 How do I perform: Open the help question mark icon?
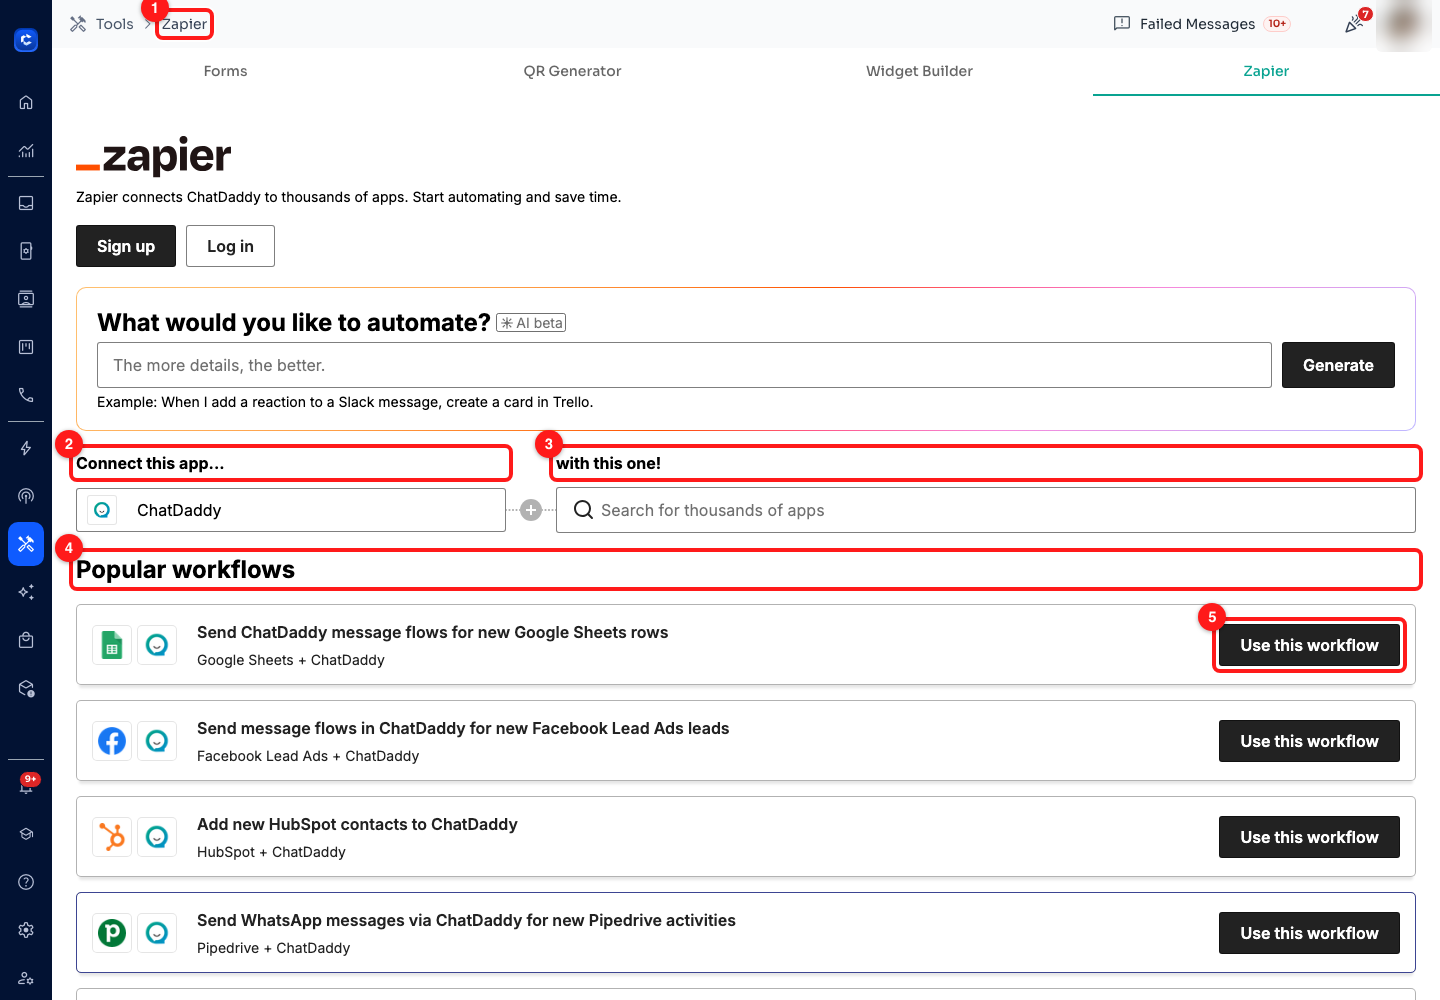pos(26,882)
